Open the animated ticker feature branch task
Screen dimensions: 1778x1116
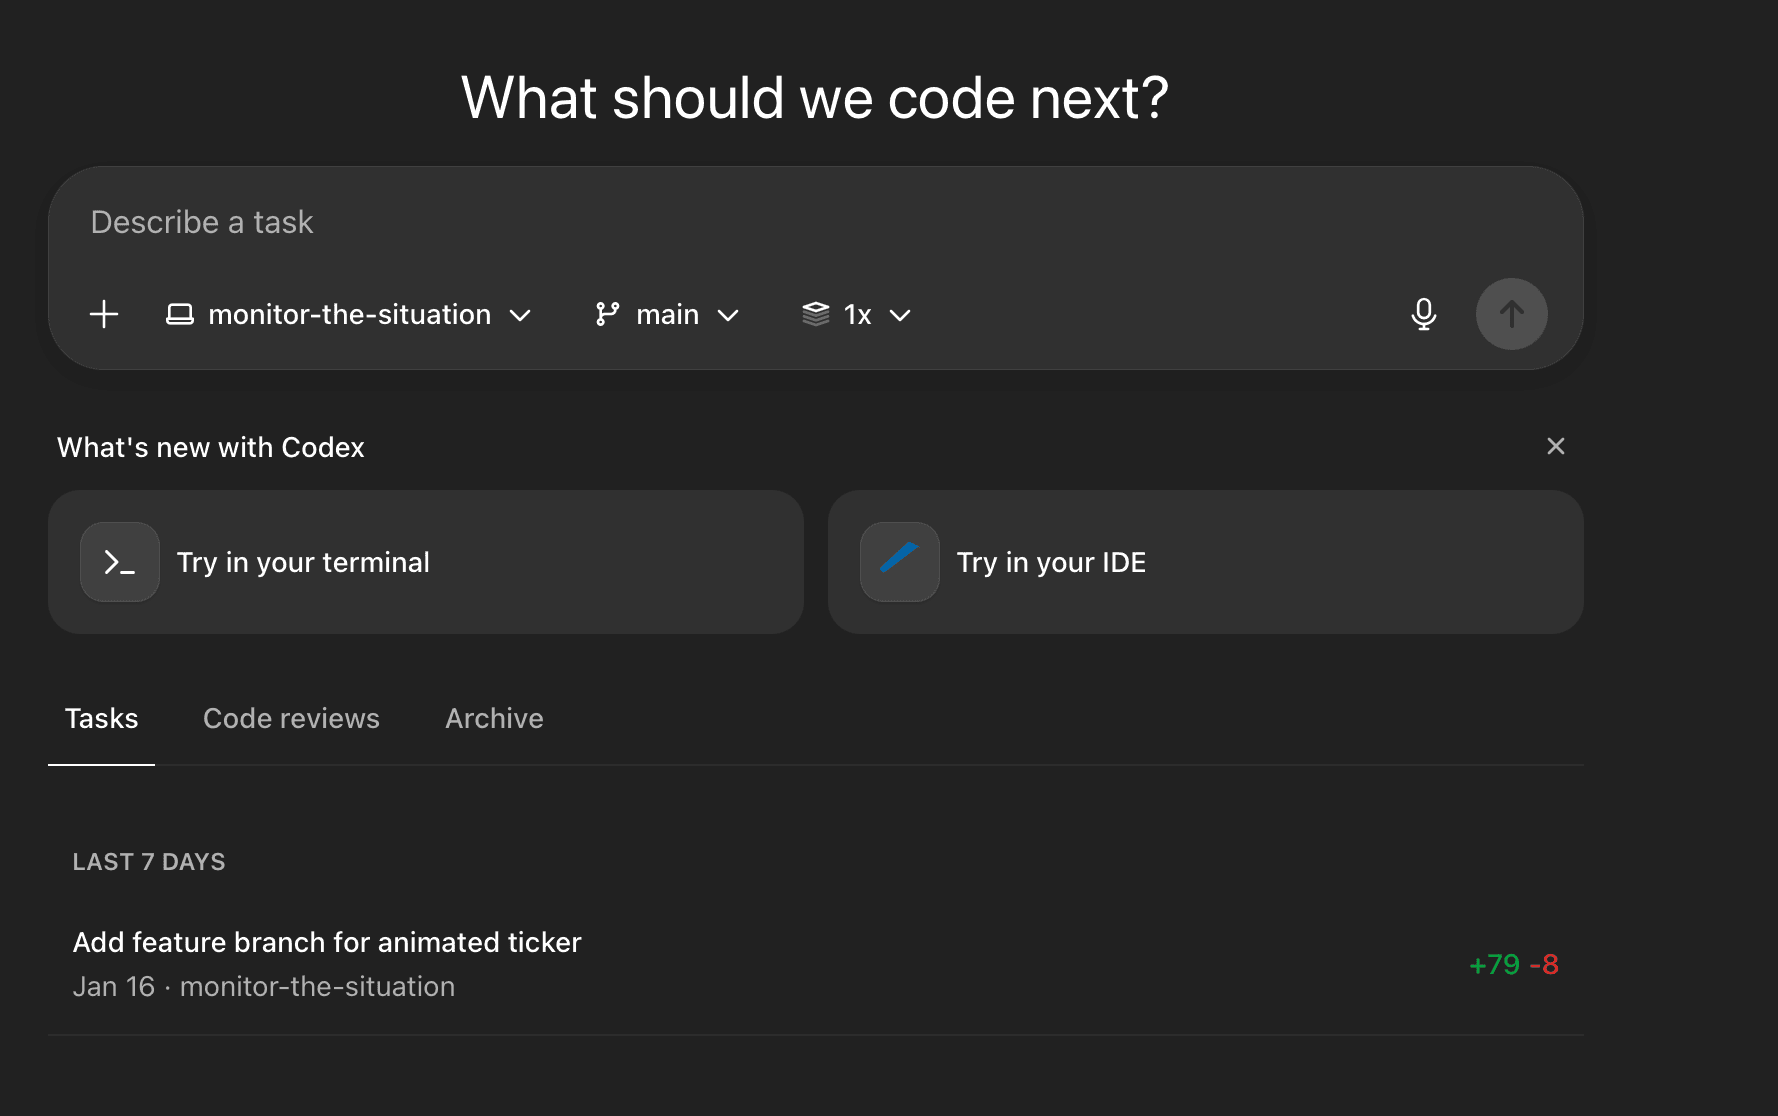pos(327,941)
